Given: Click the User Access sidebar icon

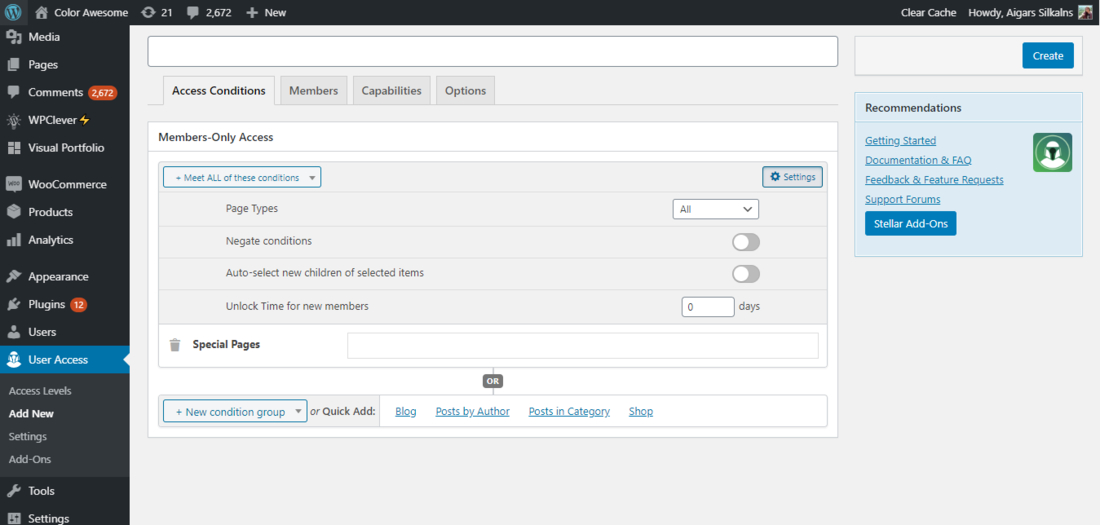Looking at the screenshot, I should [x=13, y=360].
